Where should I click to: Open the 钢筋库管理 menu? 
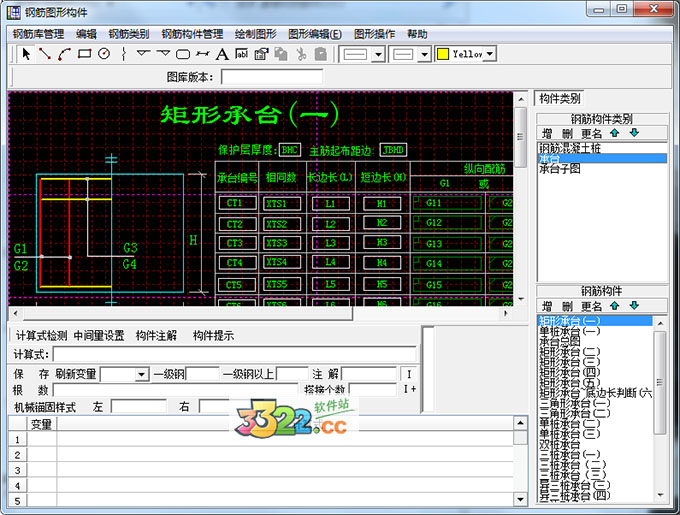(38, 33)
